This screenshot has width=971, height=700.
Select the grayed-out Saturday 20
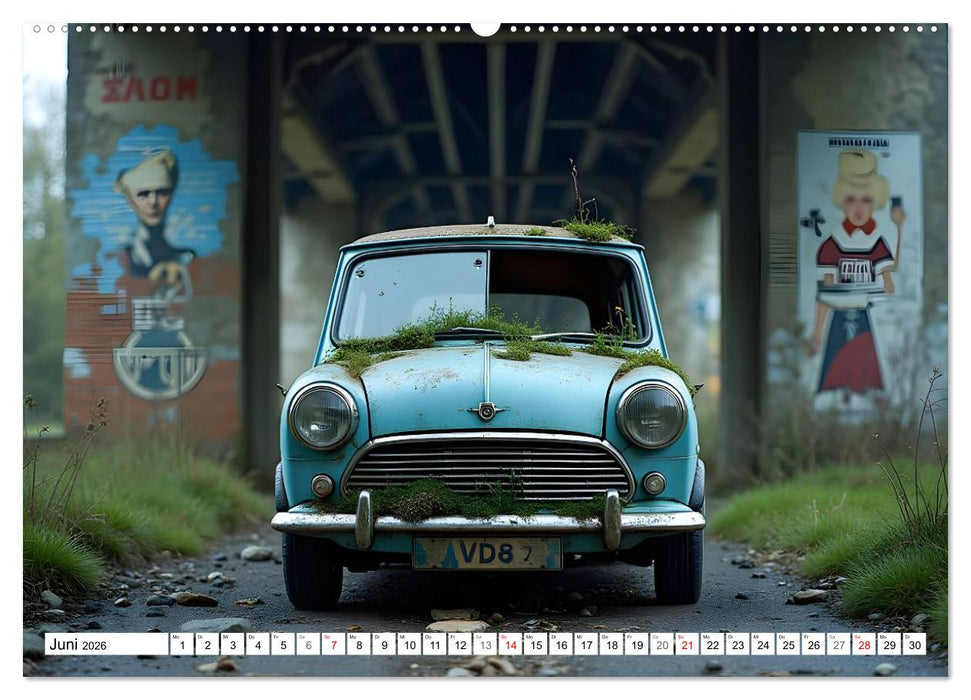662,648
